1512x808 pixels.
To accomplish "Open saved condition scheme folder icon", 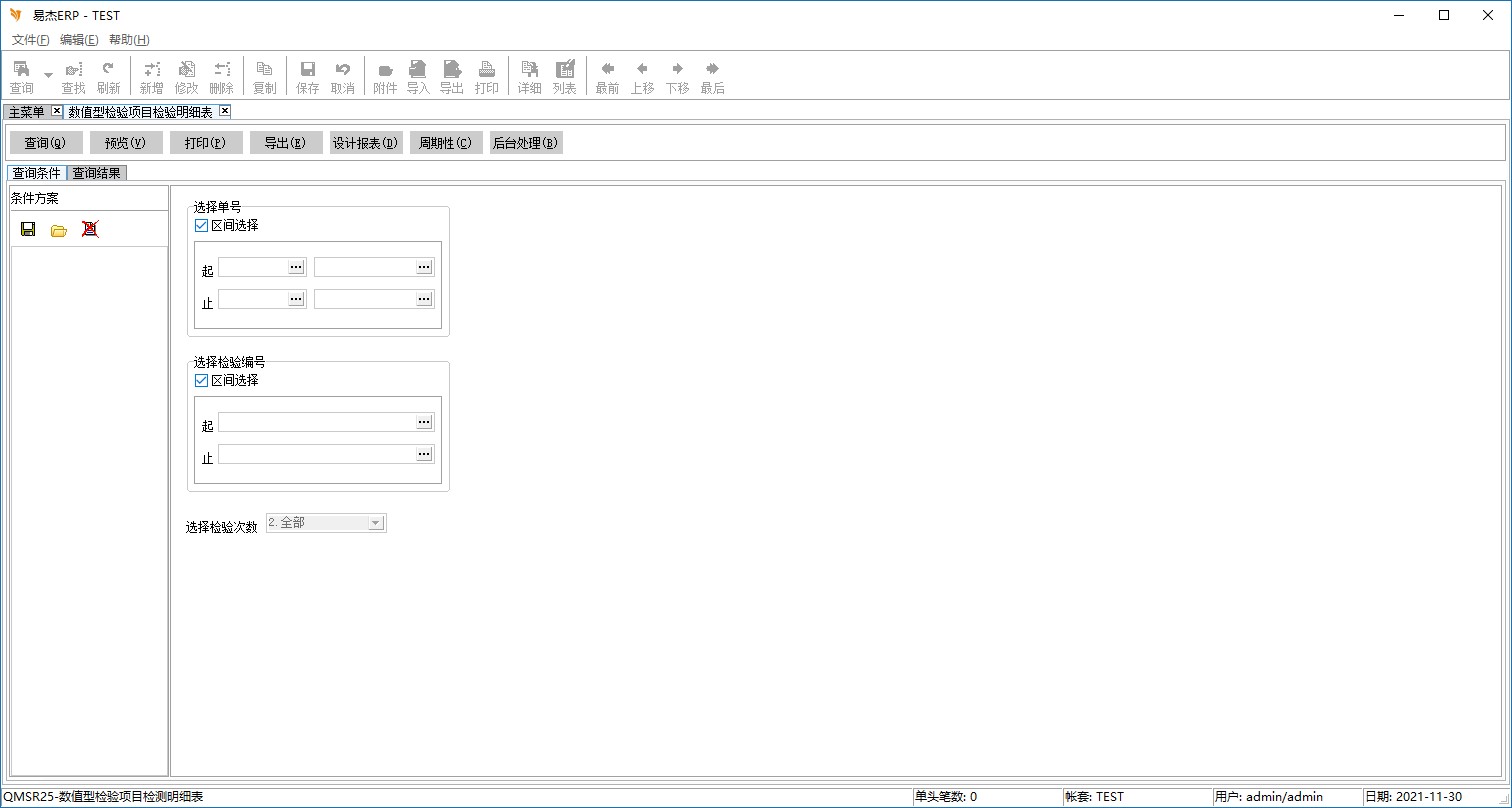I will pyautogui.click(x=59, y=230).
